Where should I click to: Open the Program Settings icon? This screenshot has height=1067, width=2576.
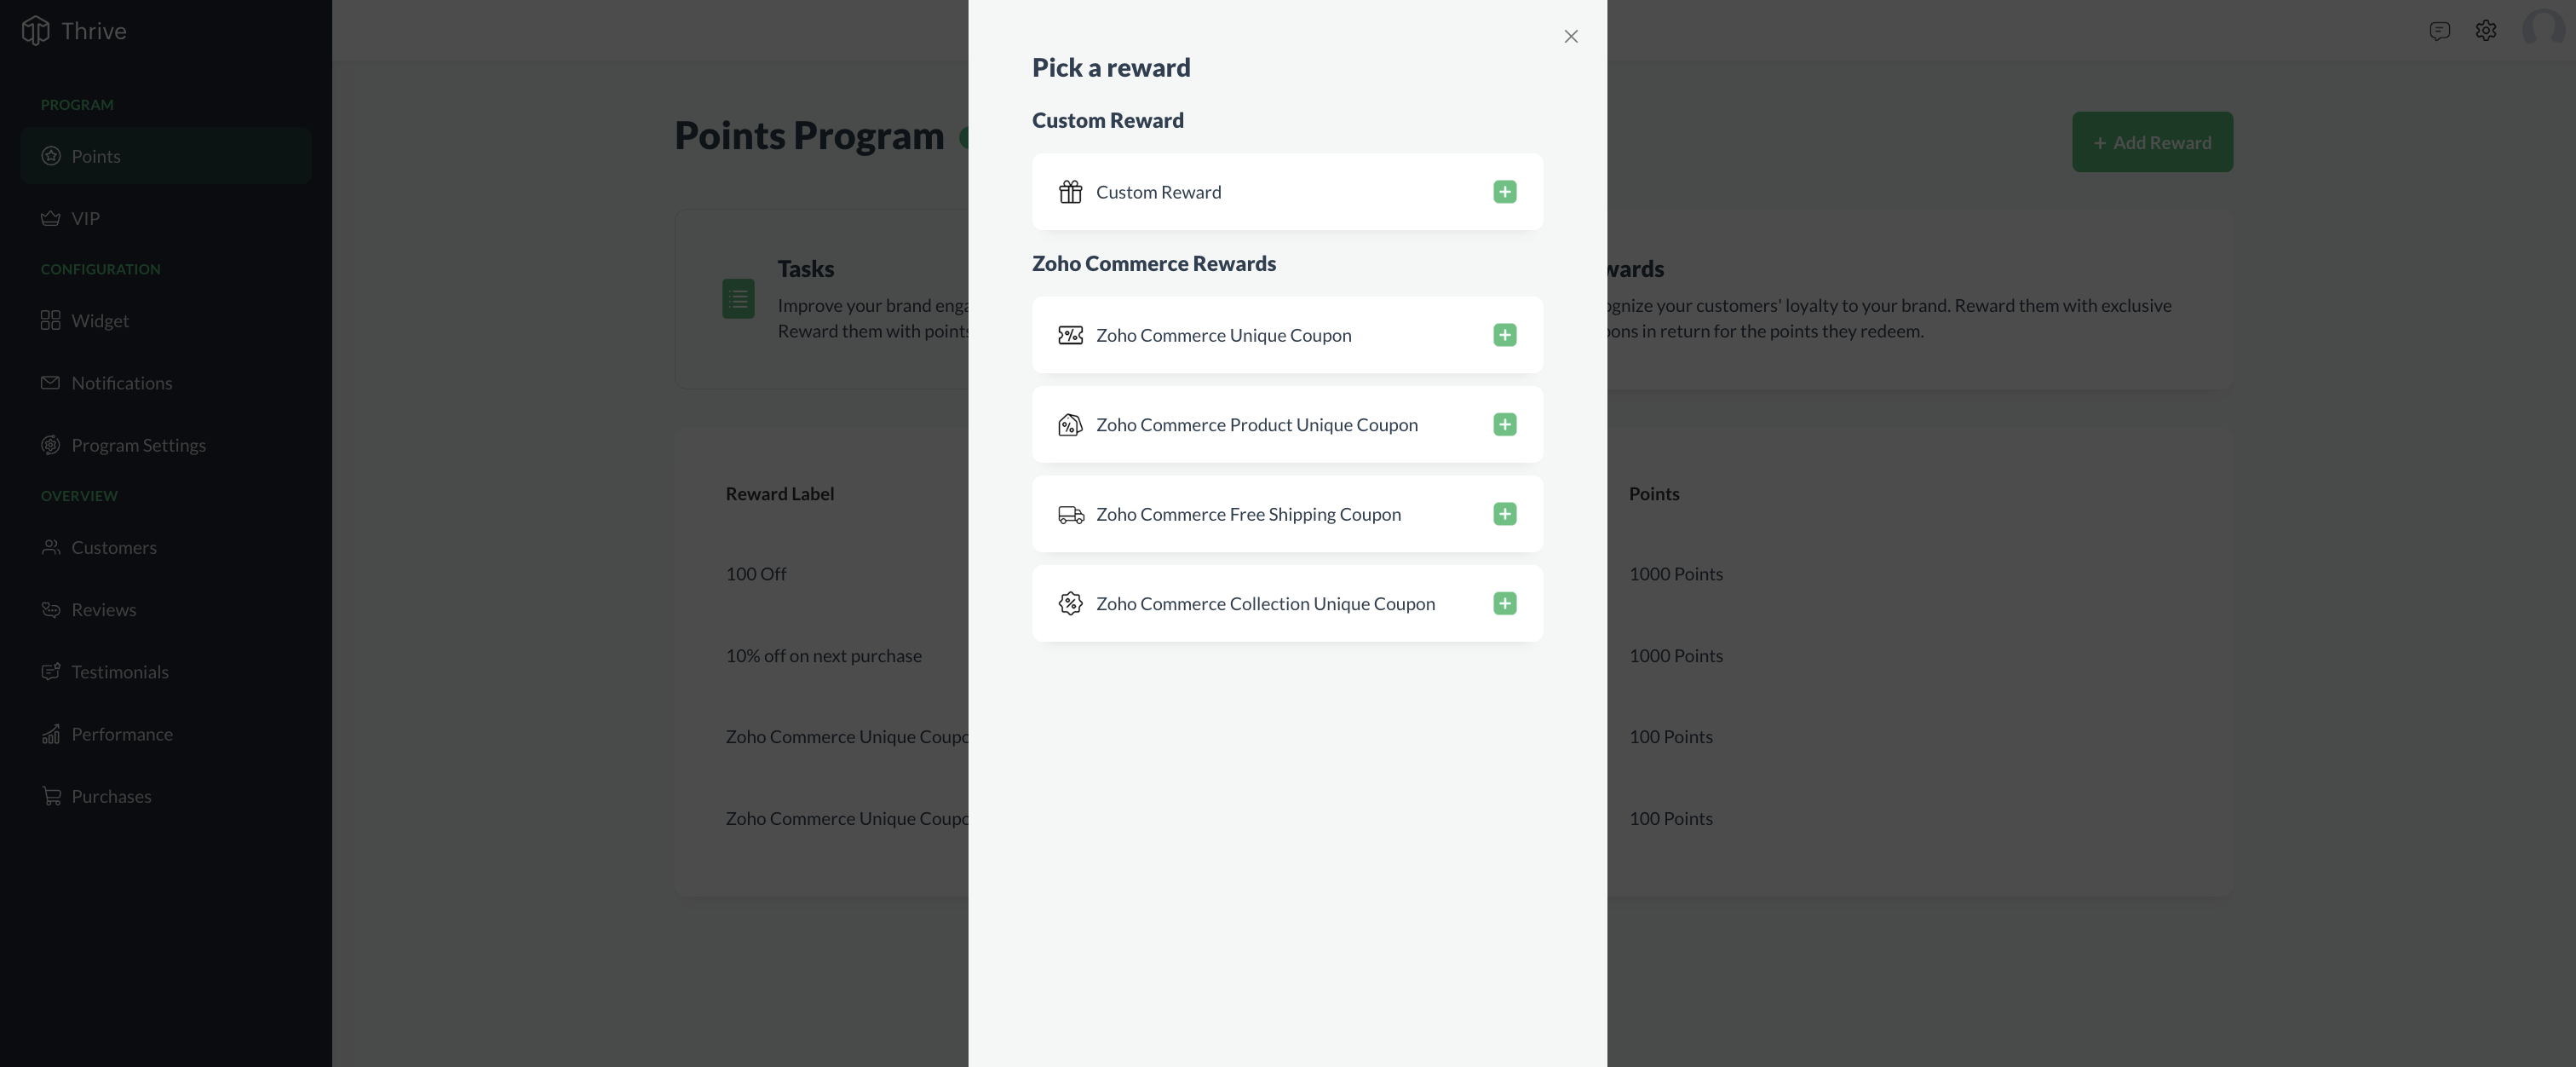tap(51, 445)
